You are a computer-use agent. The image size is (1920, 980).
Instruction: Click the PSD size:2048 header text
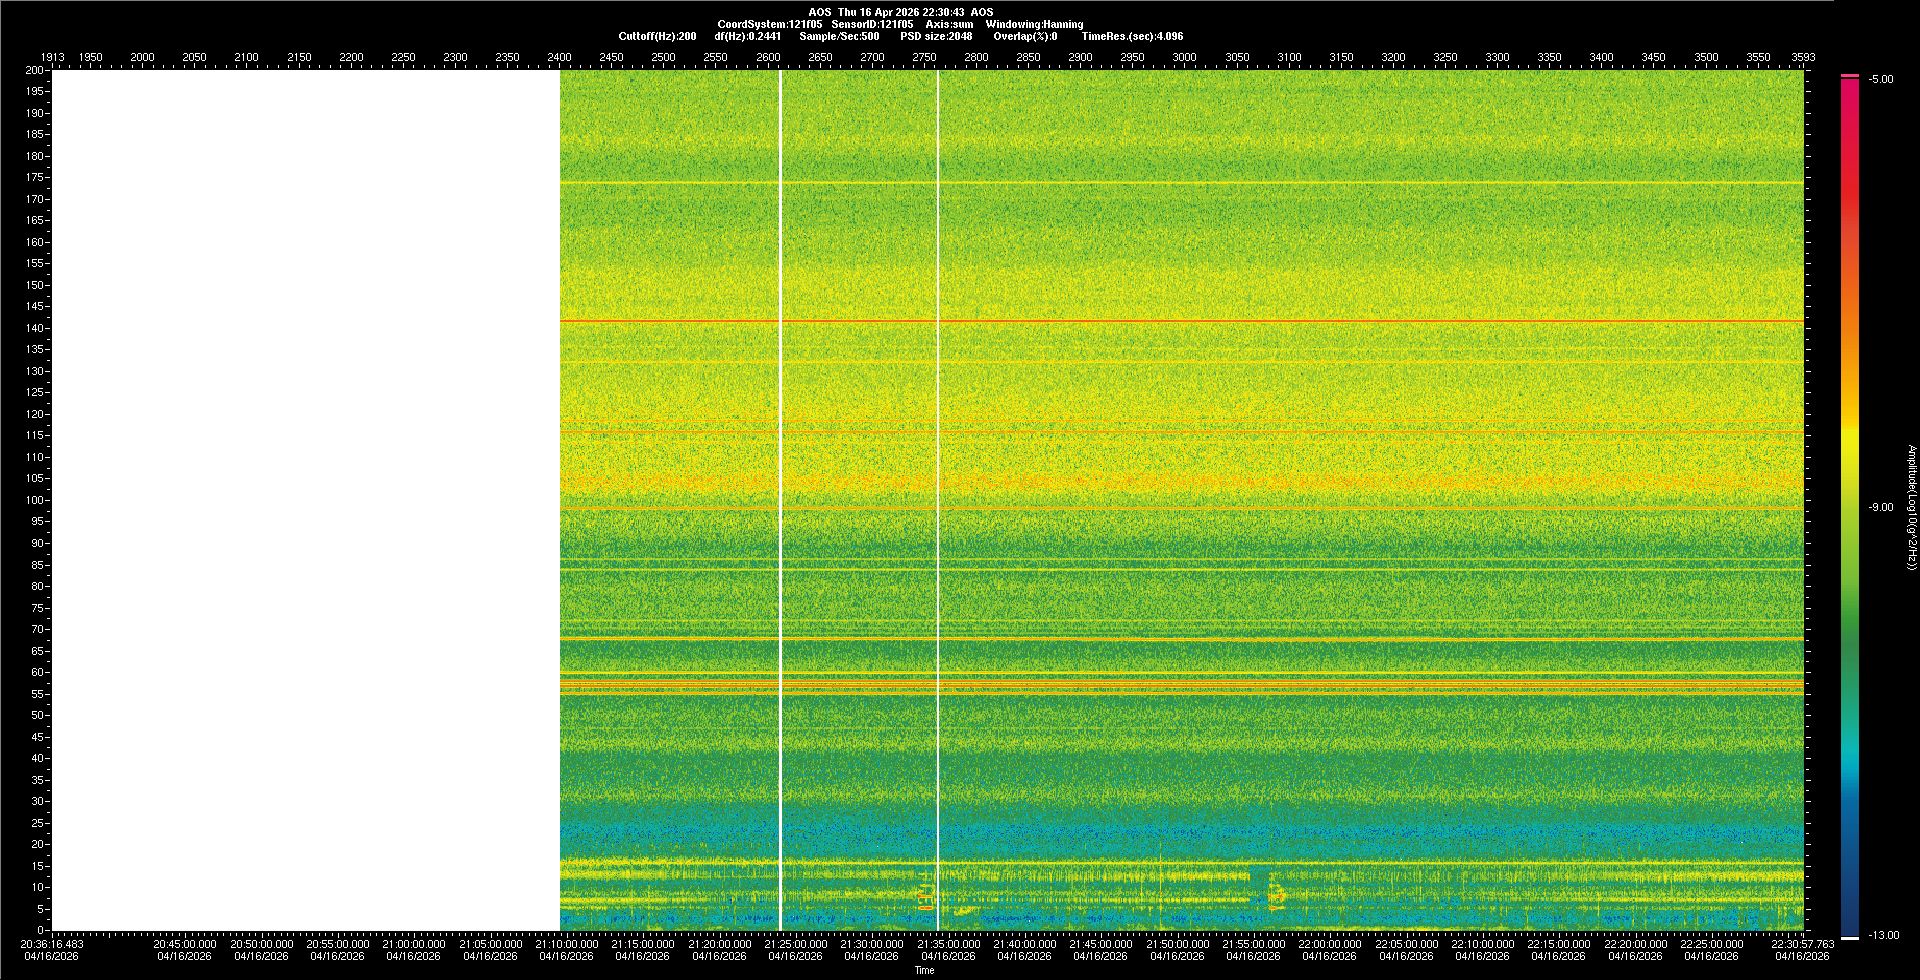point(936,36)
